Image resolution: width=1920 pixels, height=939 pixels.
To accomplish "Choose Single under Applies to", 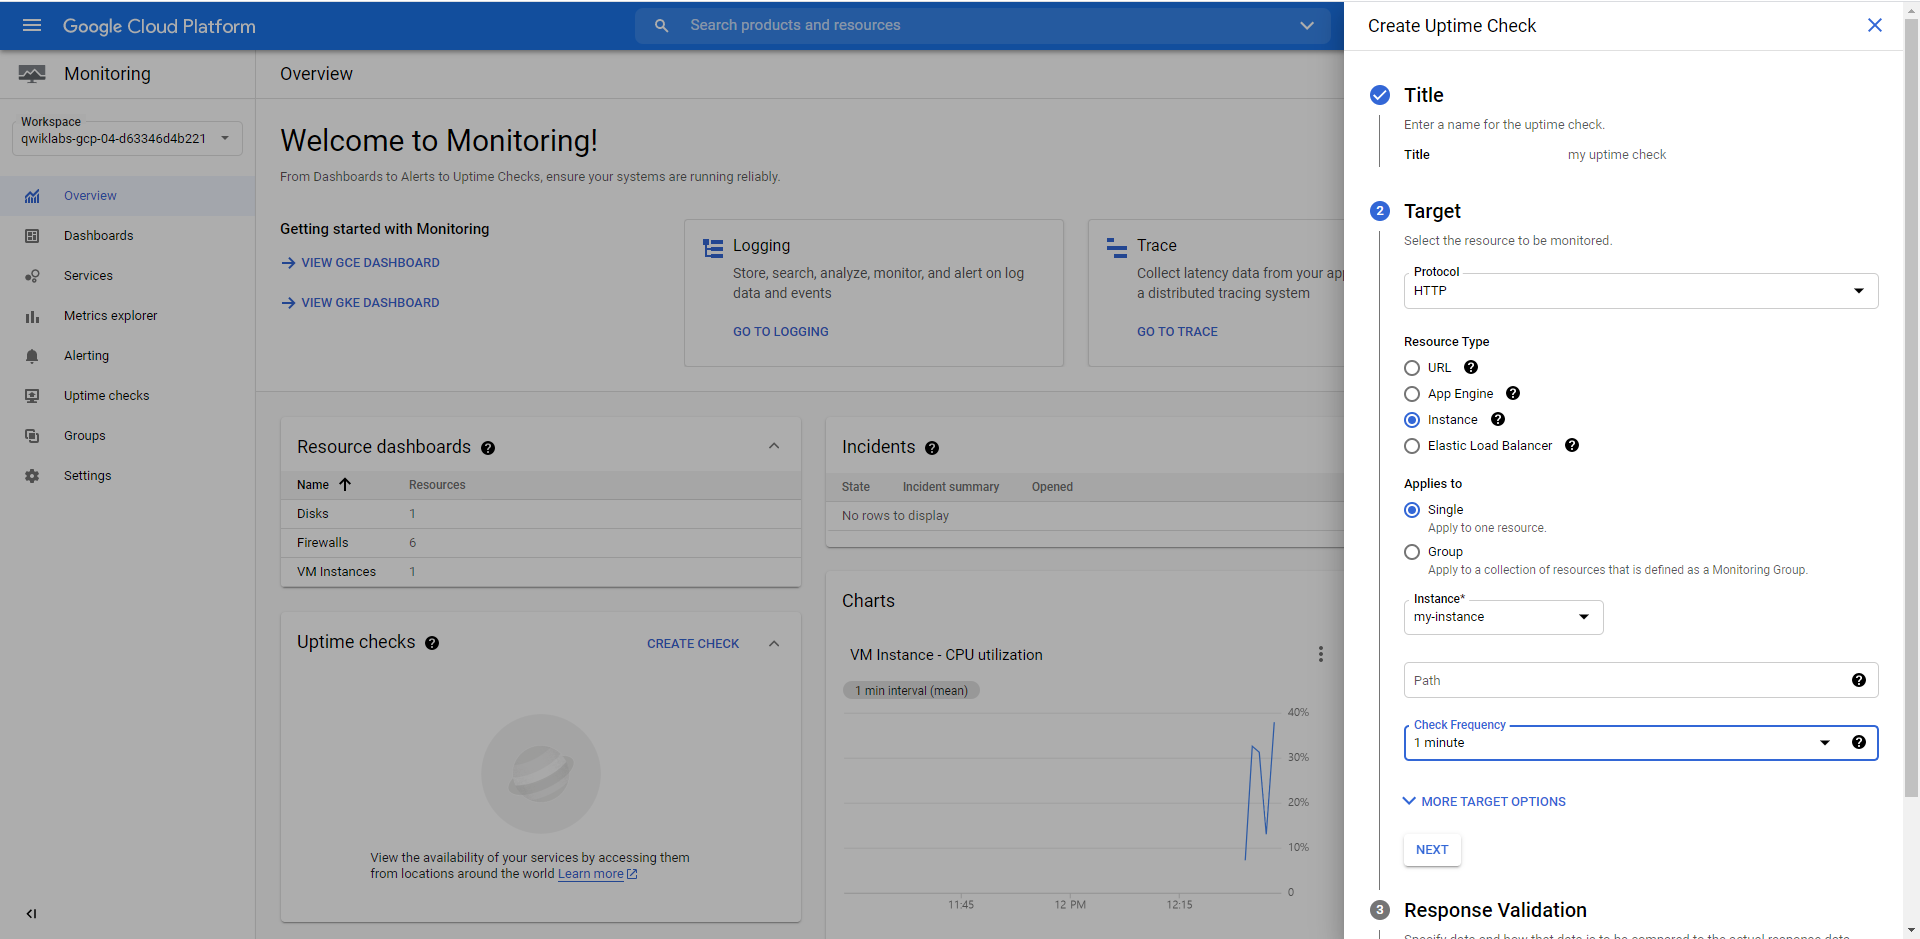I will pos(1412,510).
